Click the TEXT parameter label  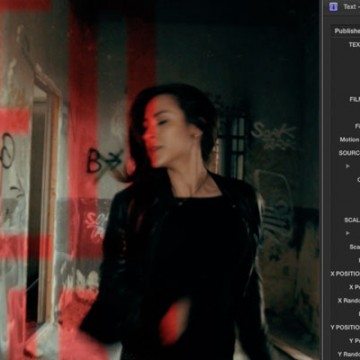pyautogui.click(x=354, y=45)
